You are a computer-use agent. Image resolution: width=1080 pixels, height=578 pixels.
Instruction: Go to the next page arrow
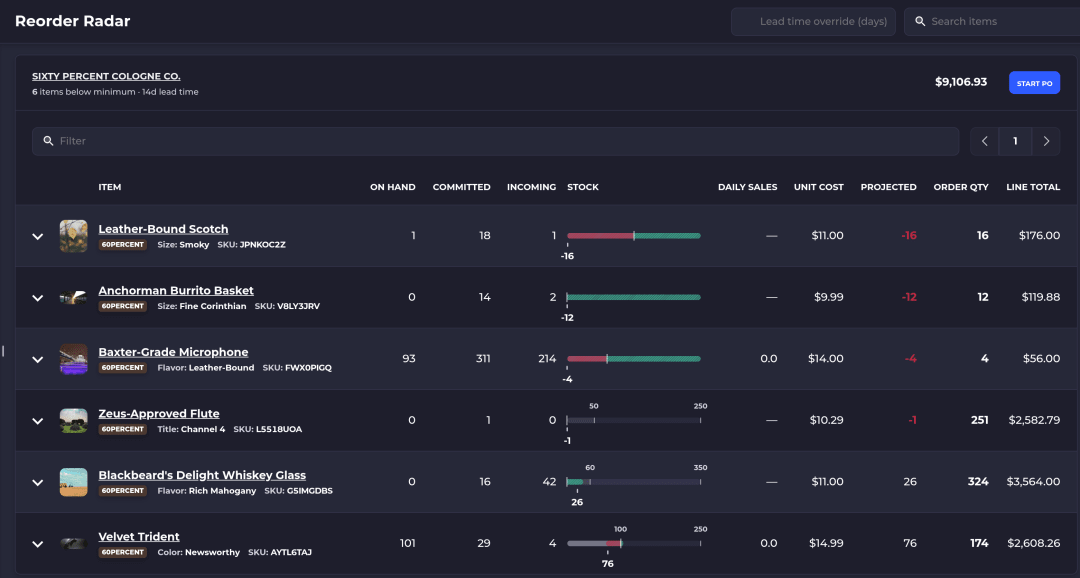tap(1046, 141)
